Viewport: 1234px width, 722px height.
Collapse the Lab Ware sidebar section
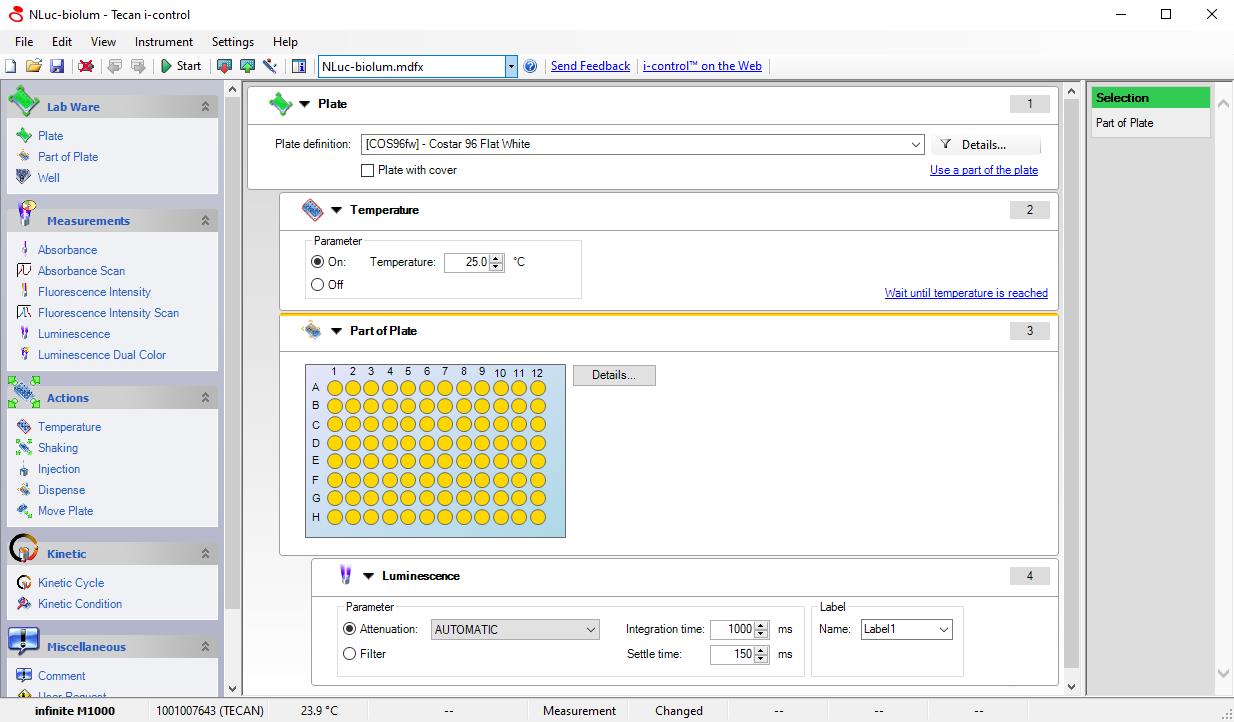(205, 107)
